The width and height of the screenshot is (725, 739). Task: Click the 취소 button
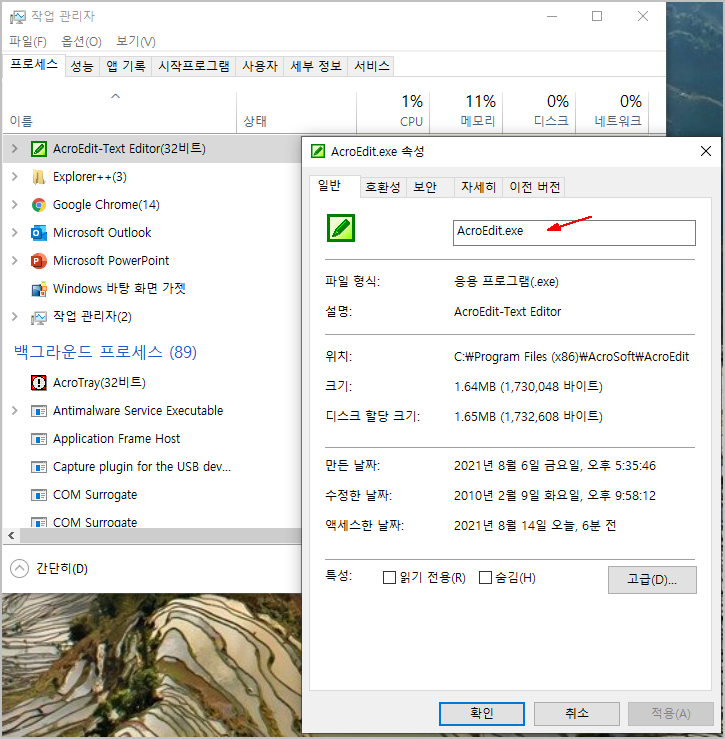coord(577,714)
